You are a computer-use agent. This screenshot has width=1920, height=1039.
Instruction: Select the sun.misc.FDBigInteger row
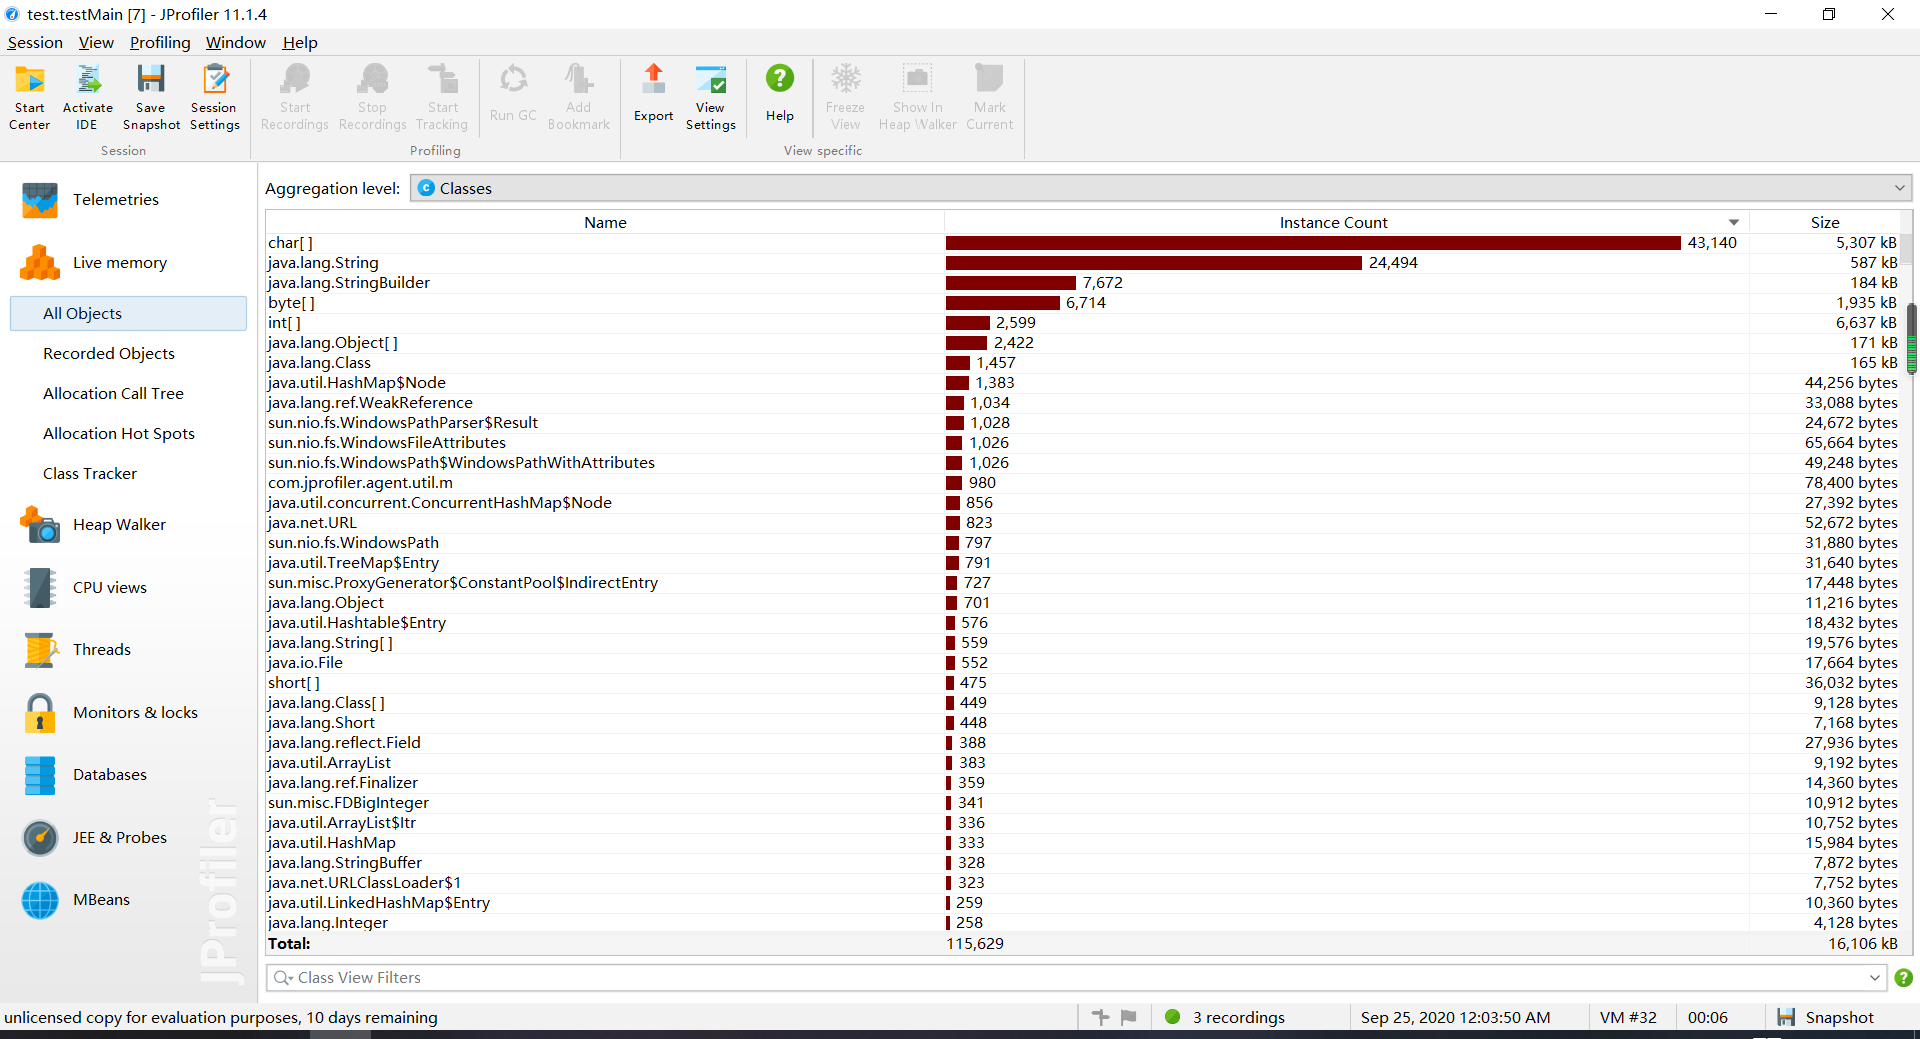click(x=1082, y=803)
